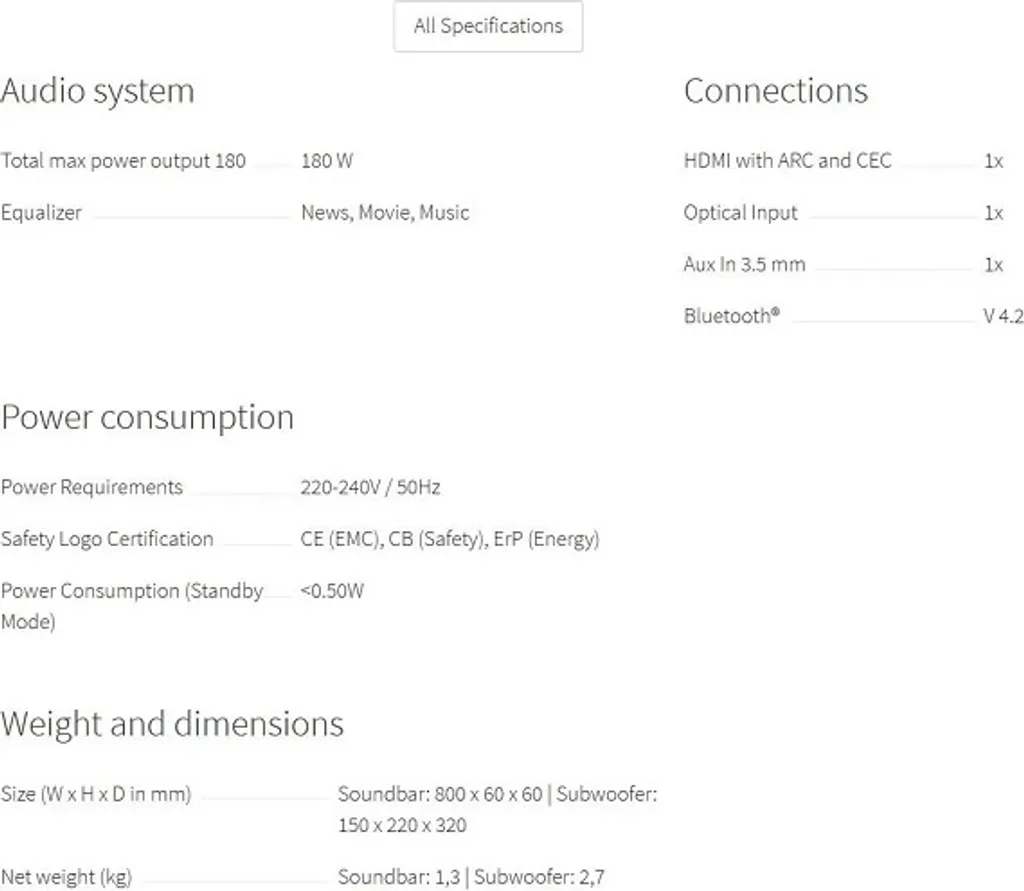This screenshot has width=1024, height=891.
Task: Click the Optical Input label
Action: pyautogui.click(x=740, y=213)
